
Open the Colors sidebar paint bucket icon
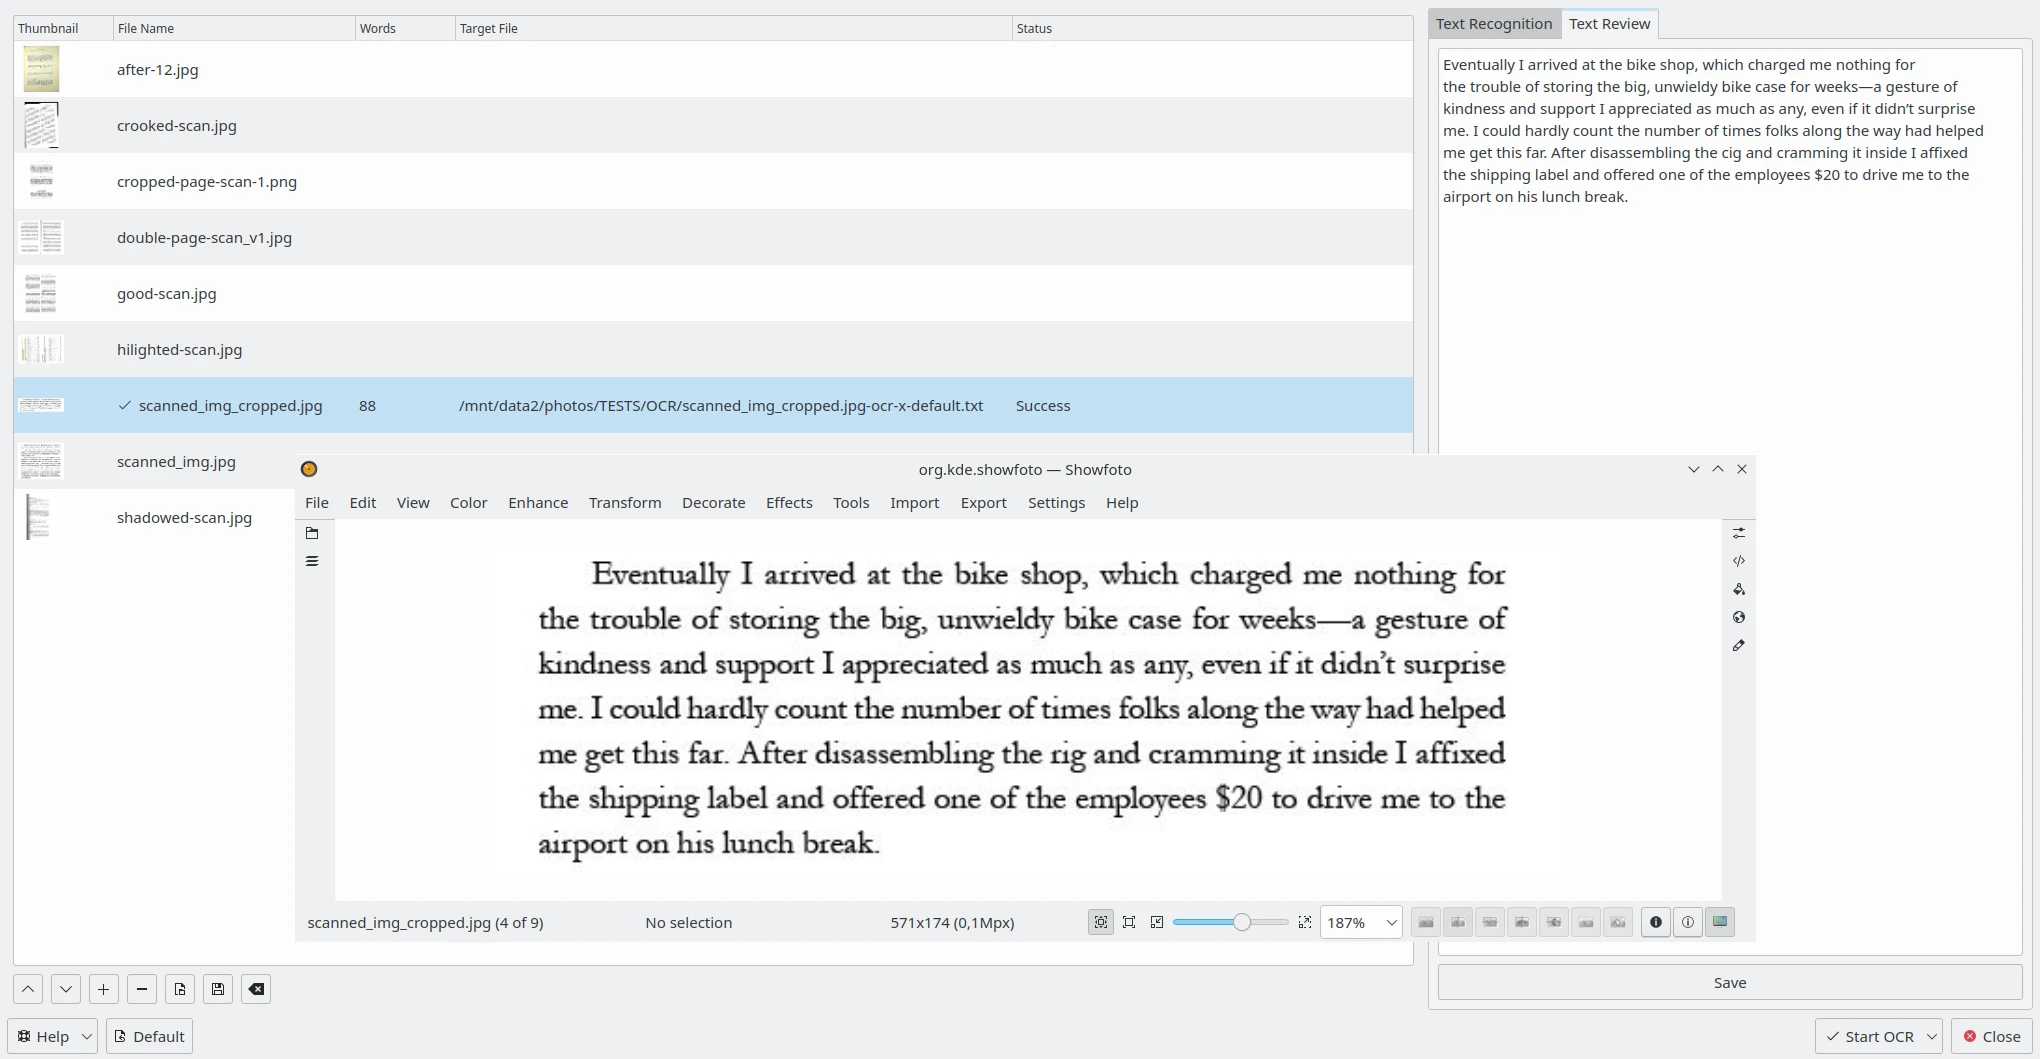pyautogui.click(x=1739, y=589)
